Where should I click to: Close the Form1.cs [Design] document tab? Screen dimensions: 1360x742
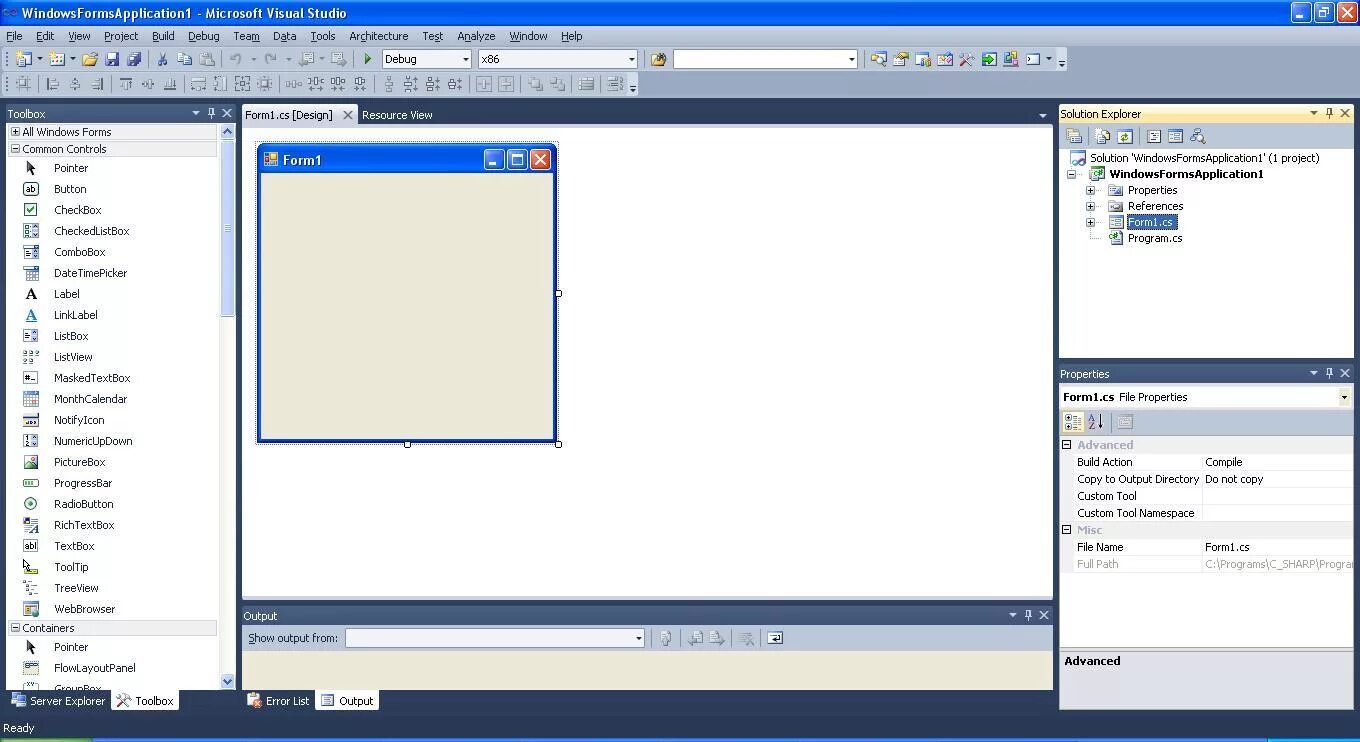click(x=348, y=115)
